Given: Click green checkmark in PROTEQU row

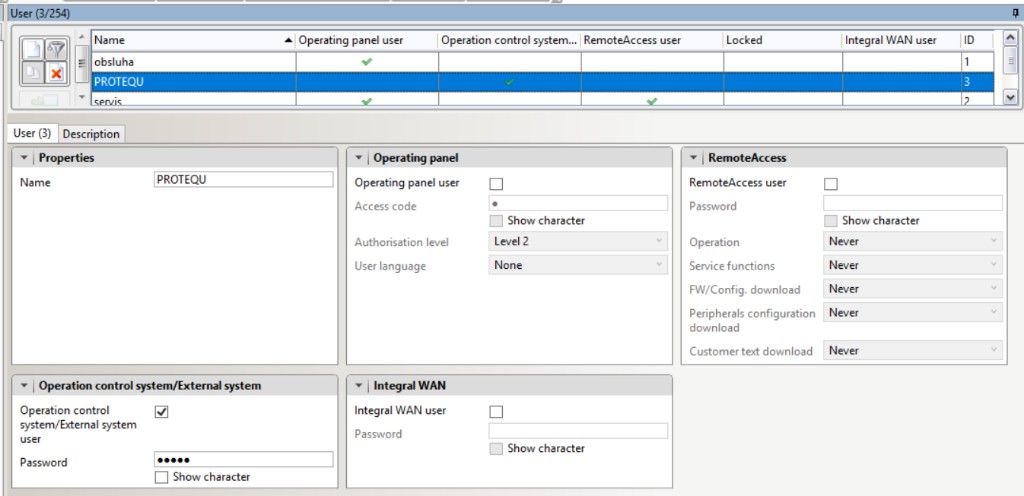Looking at the screenshot, I should (x=509, y=82).
